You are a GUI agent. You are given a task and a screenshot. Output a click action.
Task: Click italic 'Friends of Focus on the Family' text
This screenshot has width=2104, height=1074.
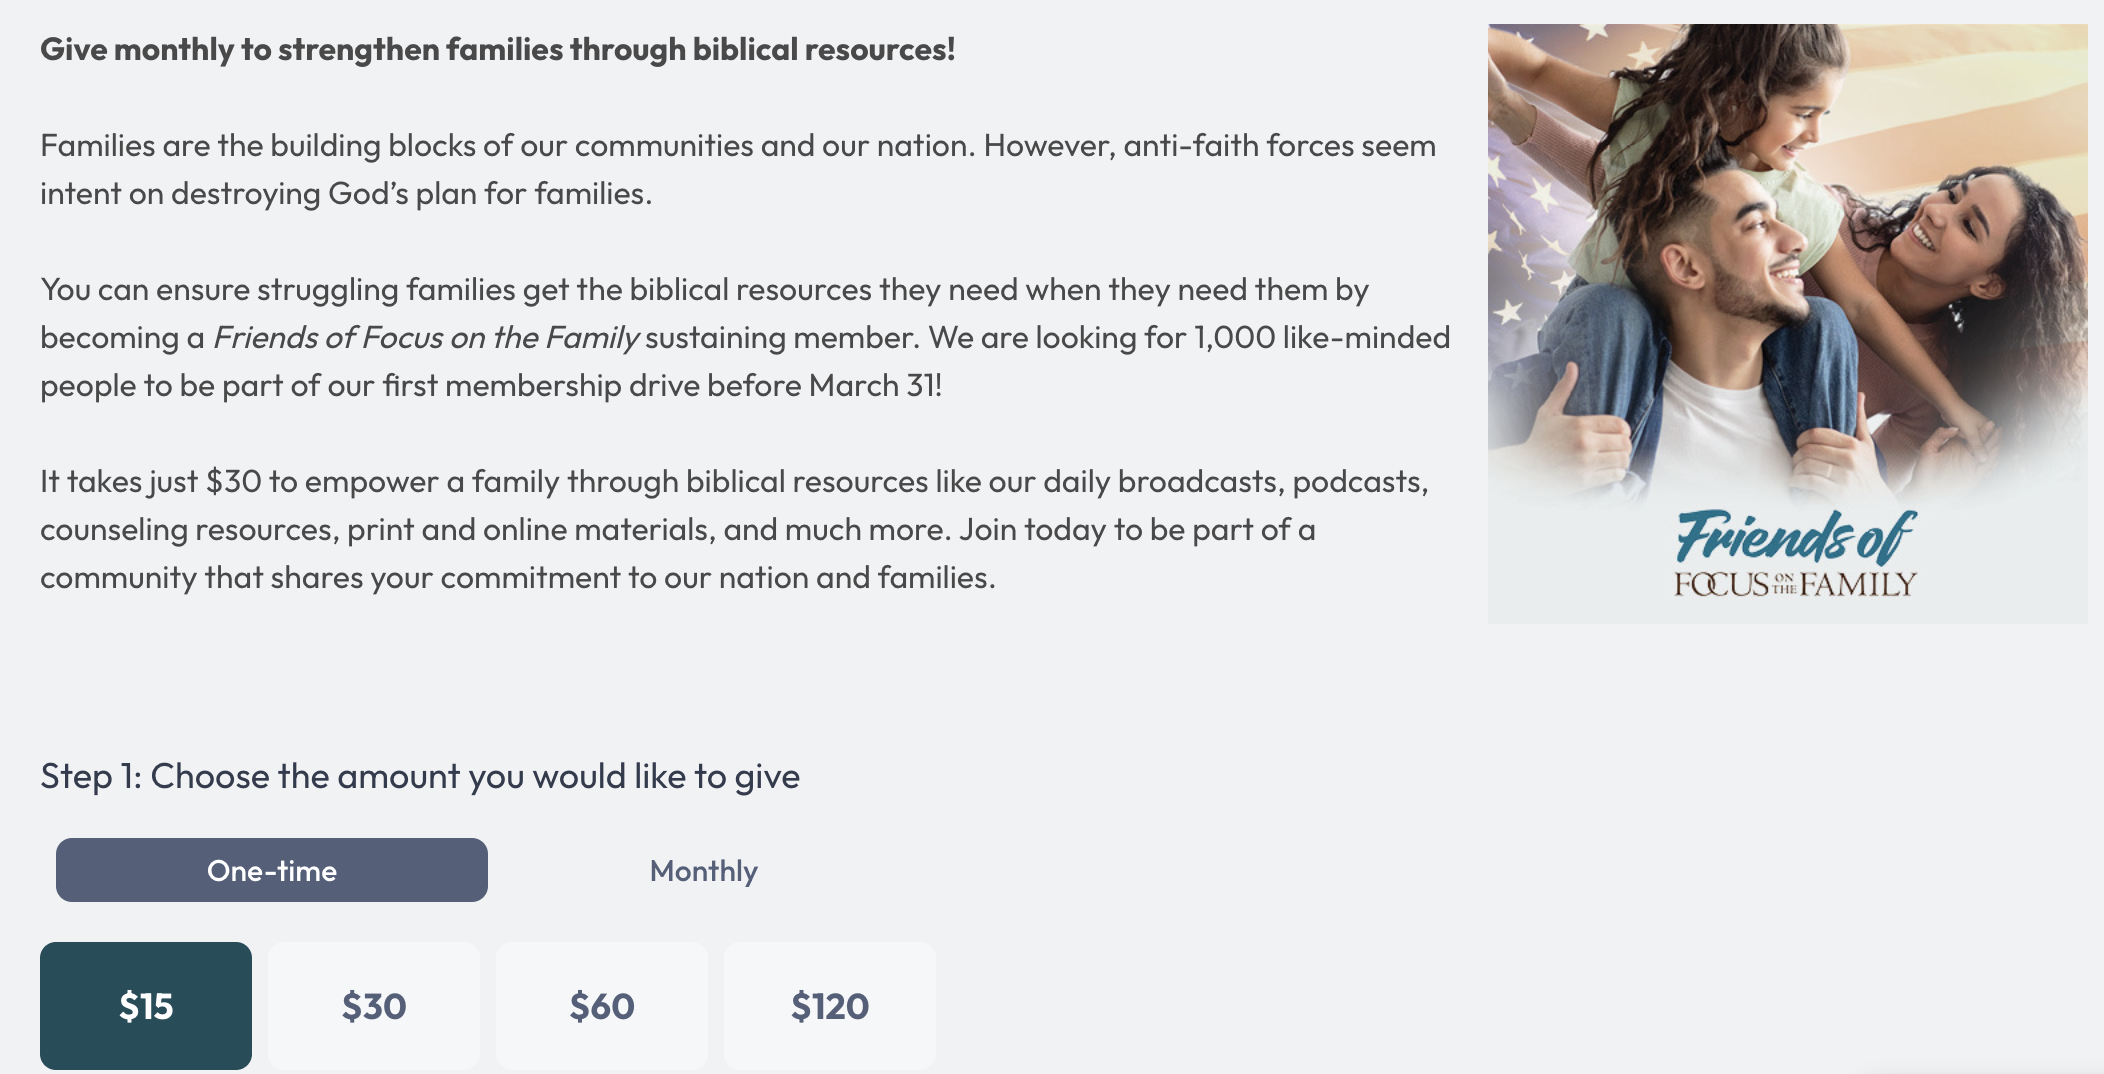point(426,338)
